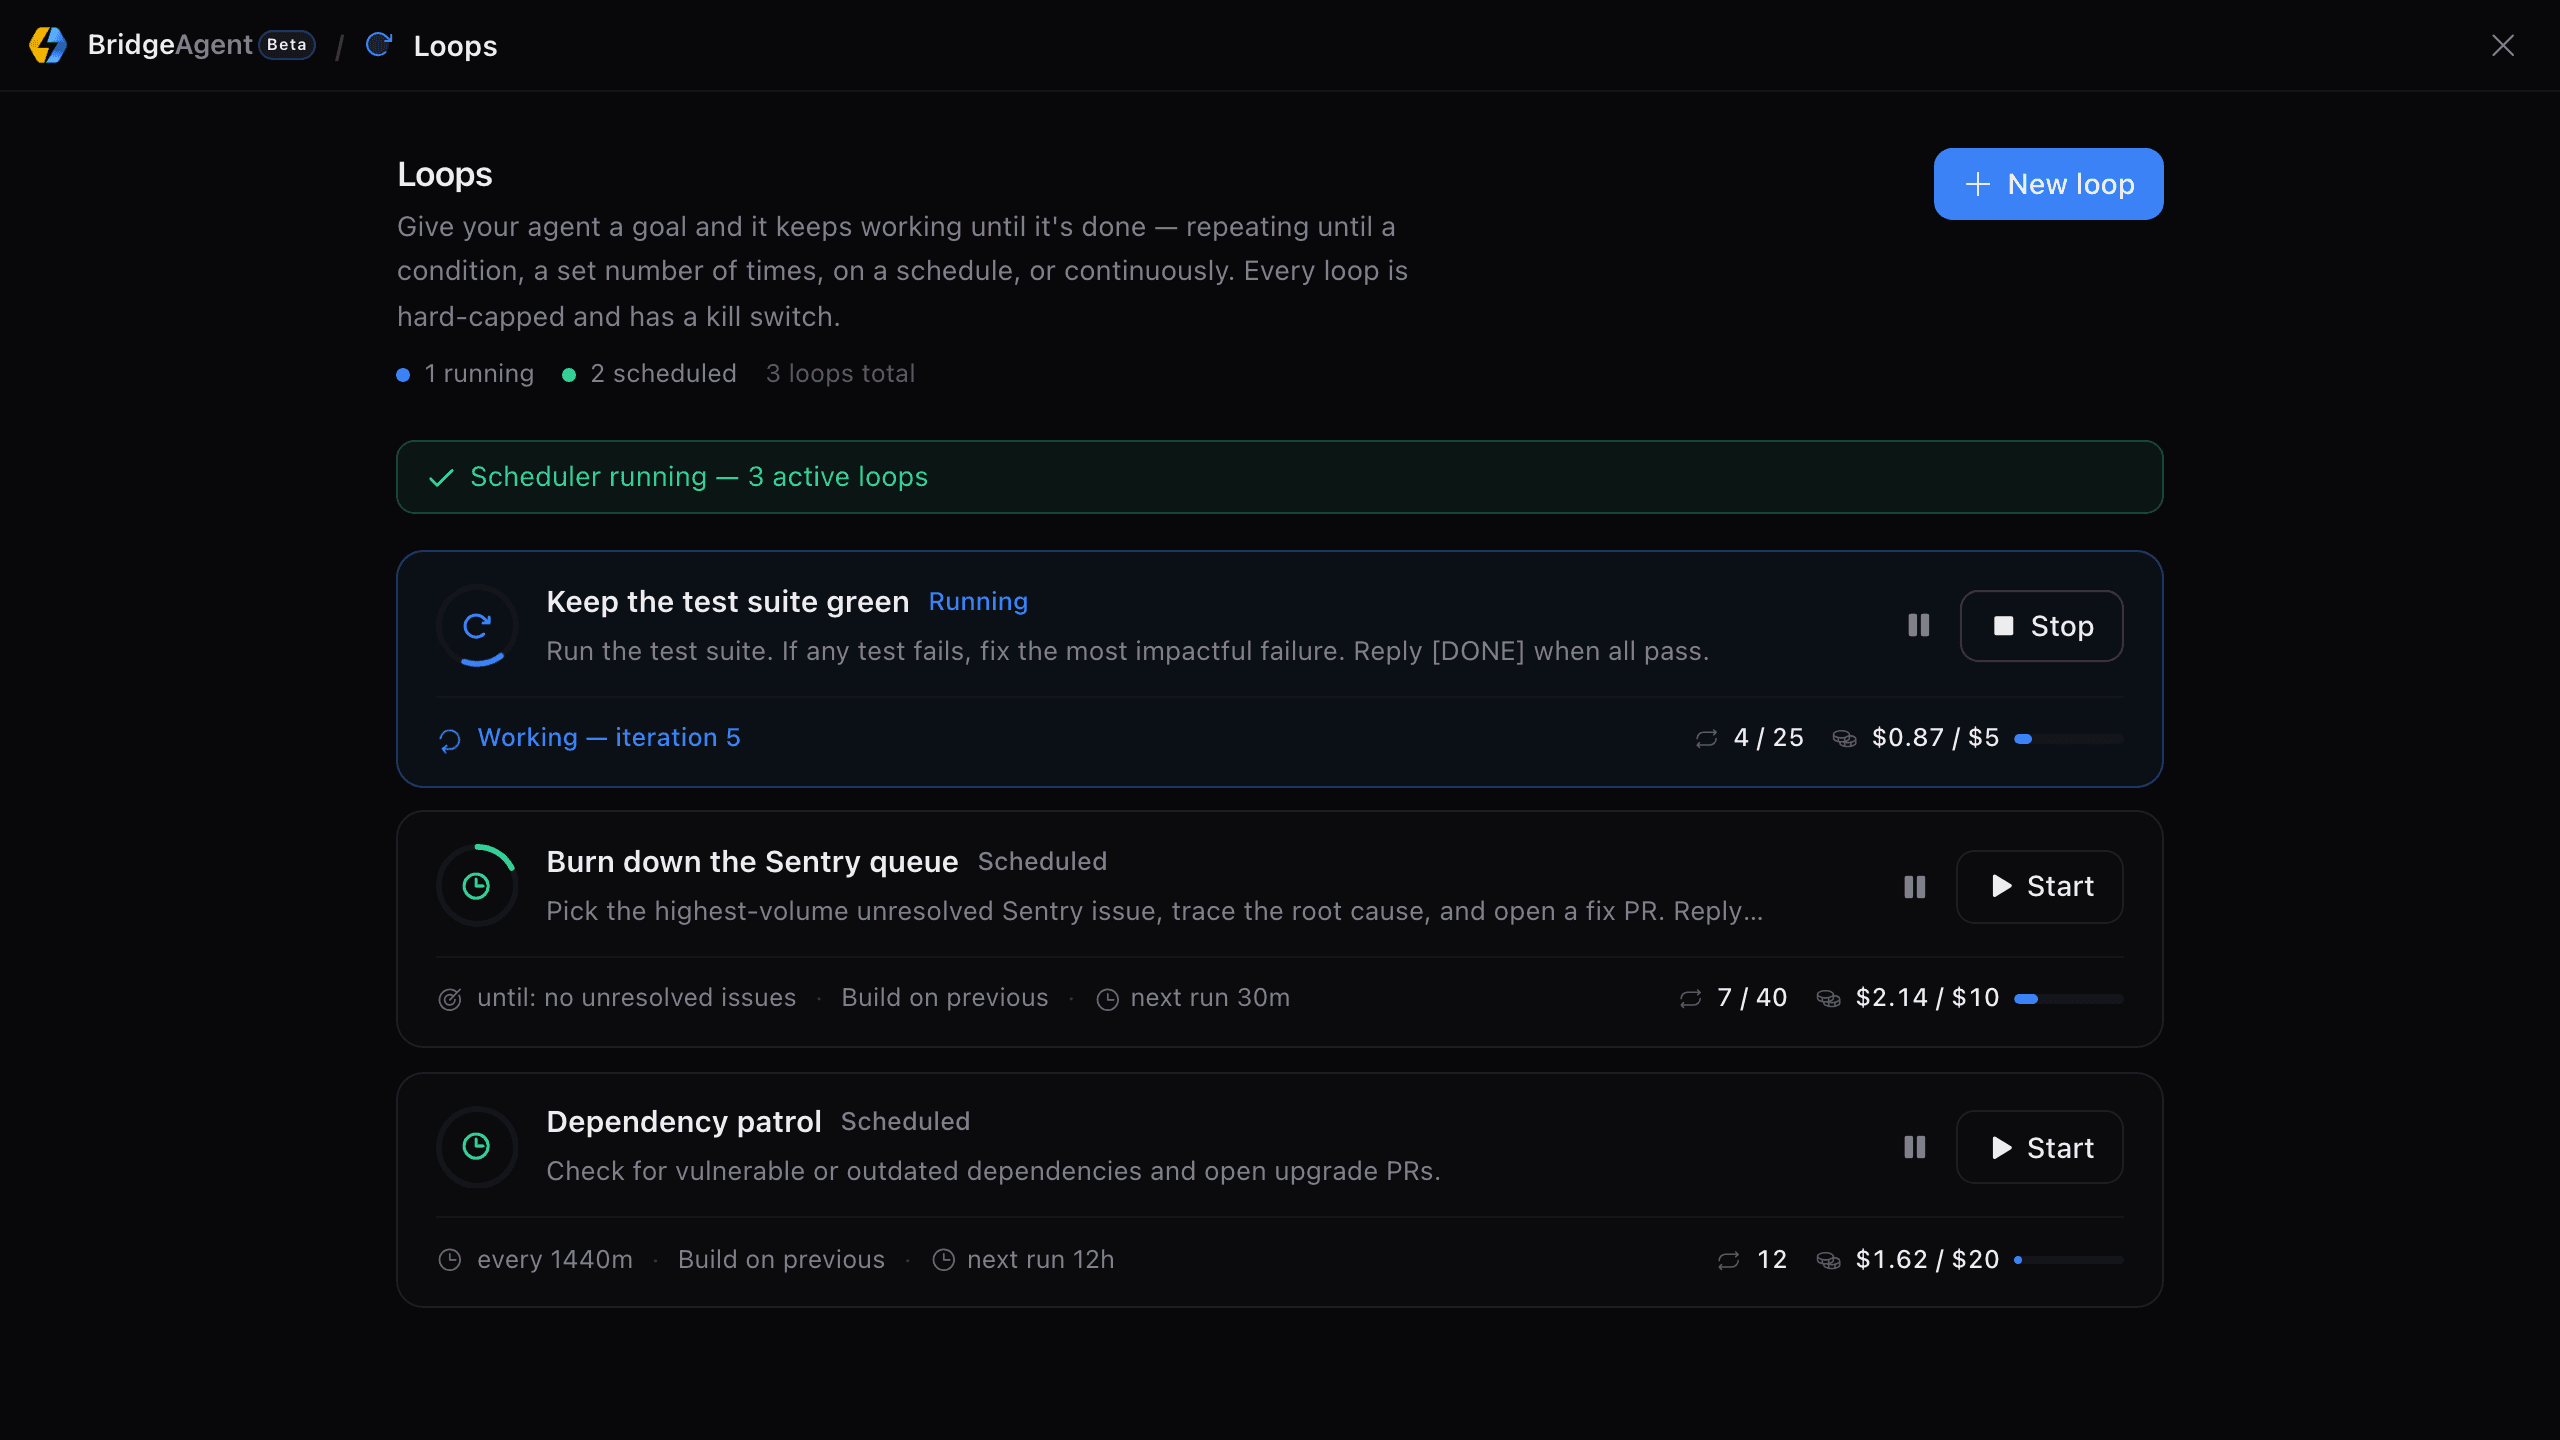Viewport: 2560px width, 1440px height.
Task: Click the iteration count icon beside 4 / 25
Action: coord(1706,738)
